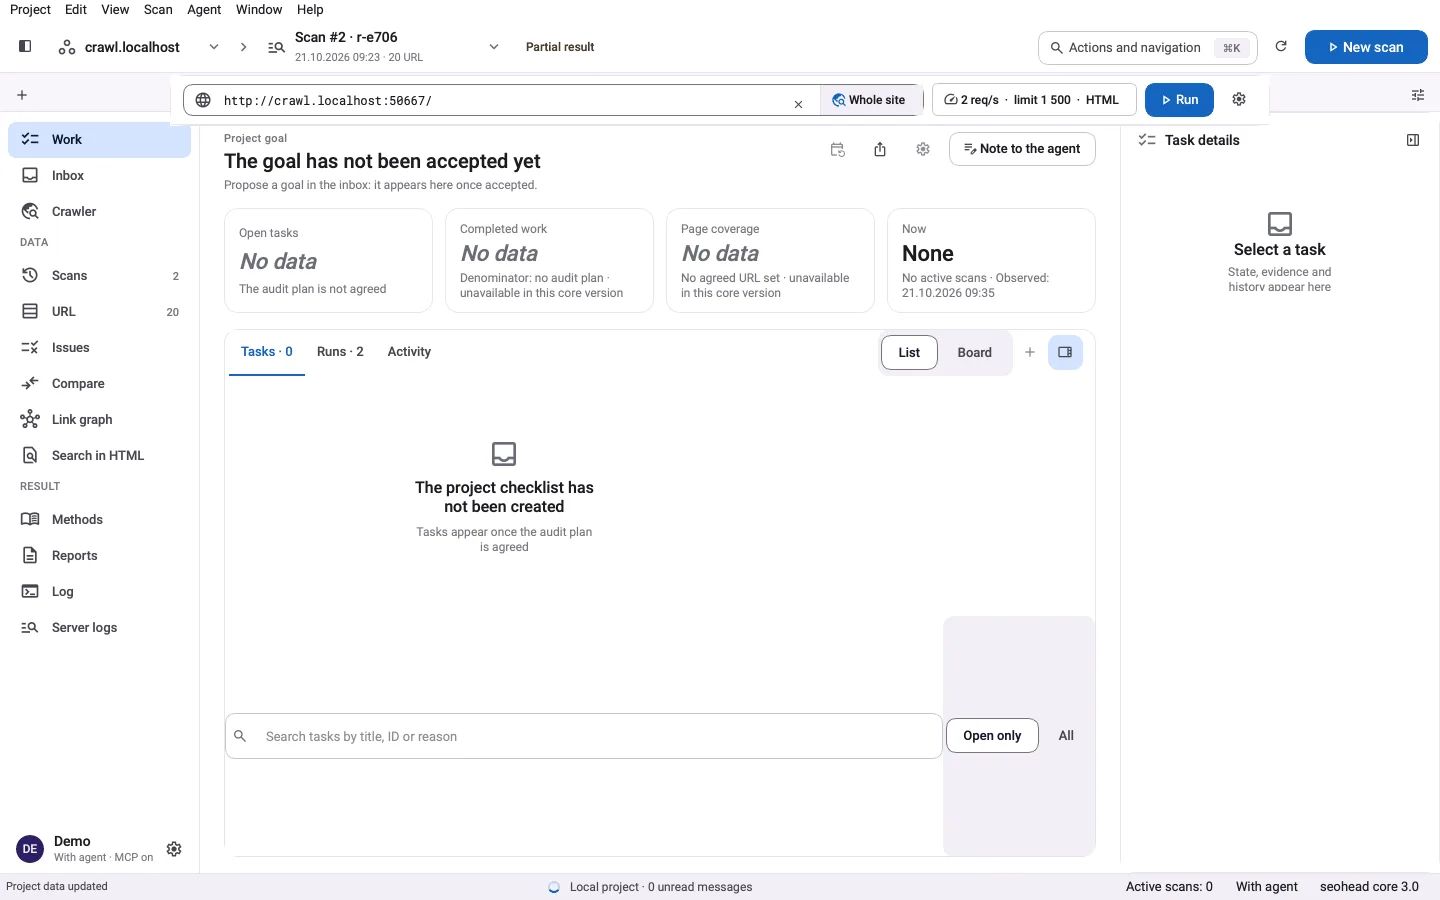Image resolution: width=1440 pixels, height=900 pixels.
Task: Open the Agent menu
Action: click(x=204, y=9)
